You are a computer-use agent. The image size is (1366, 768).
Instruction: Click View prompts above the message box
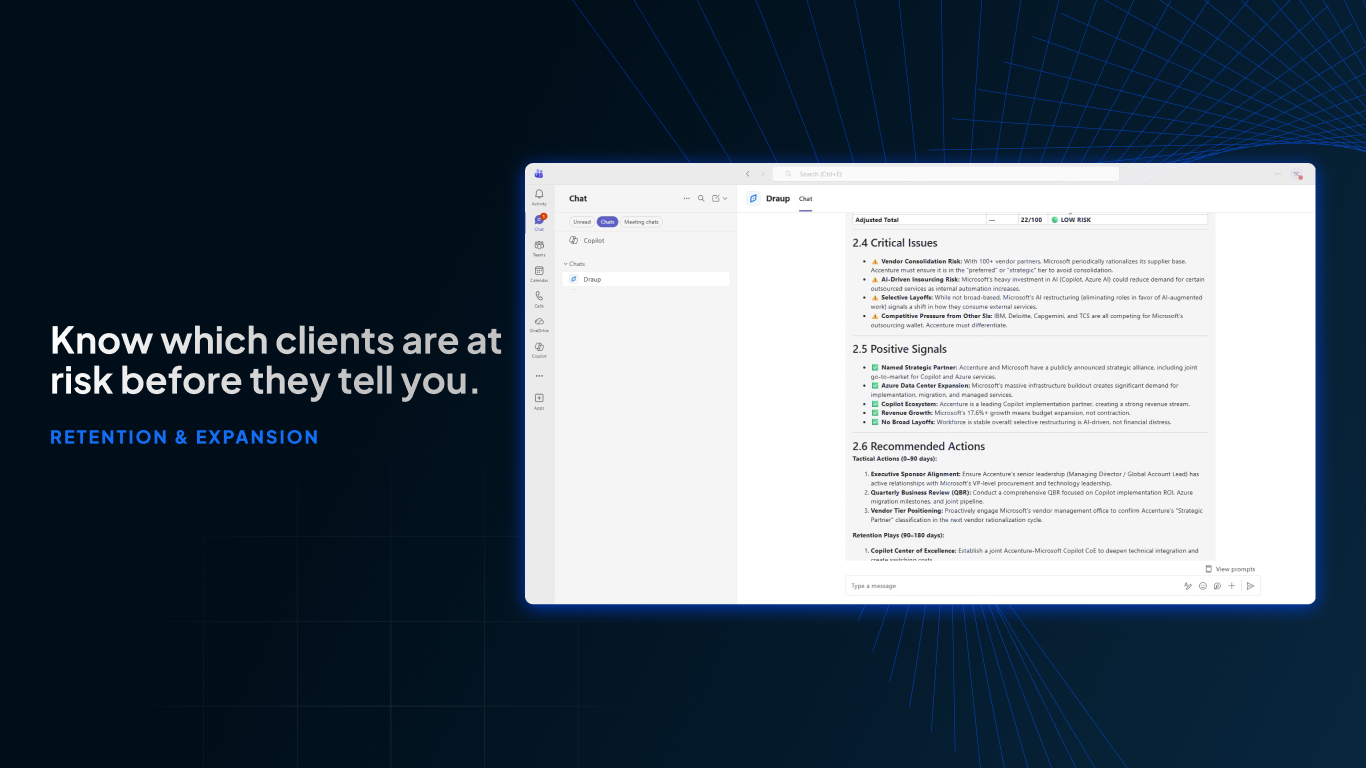pos(1230,569)
